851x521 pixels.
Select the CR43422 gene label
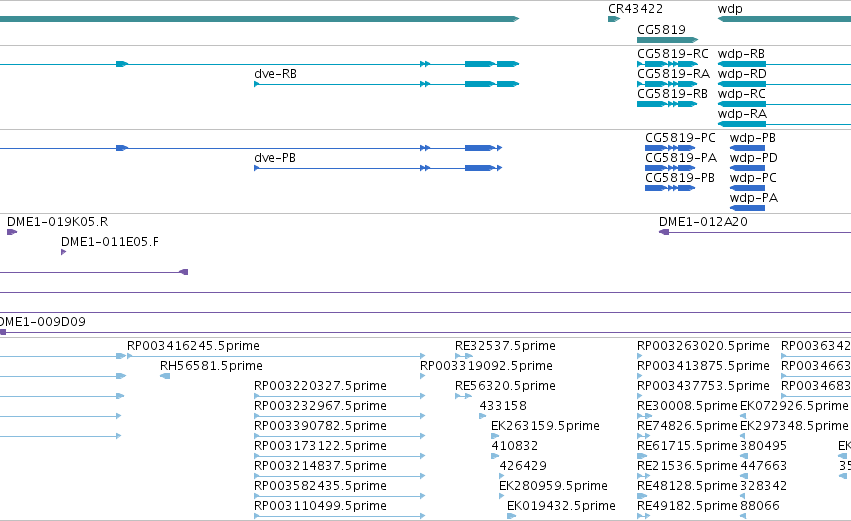tap(635, 9)
